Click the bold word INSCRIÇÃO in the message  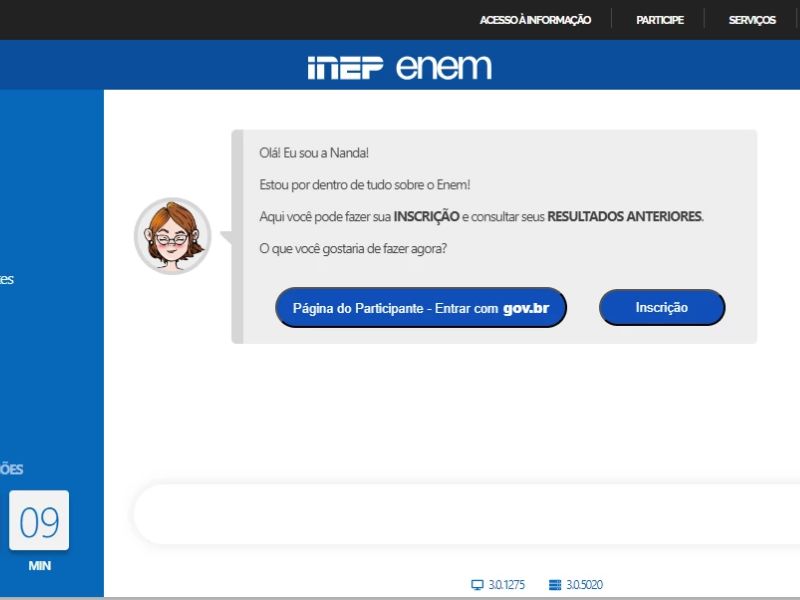click(427, 216)
